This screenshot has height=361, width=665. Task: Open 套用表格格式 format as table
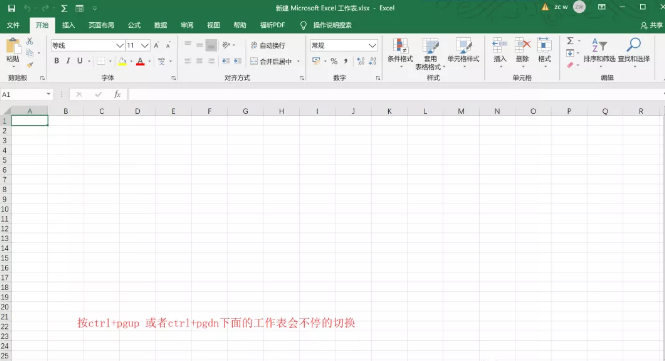(430, 53)
